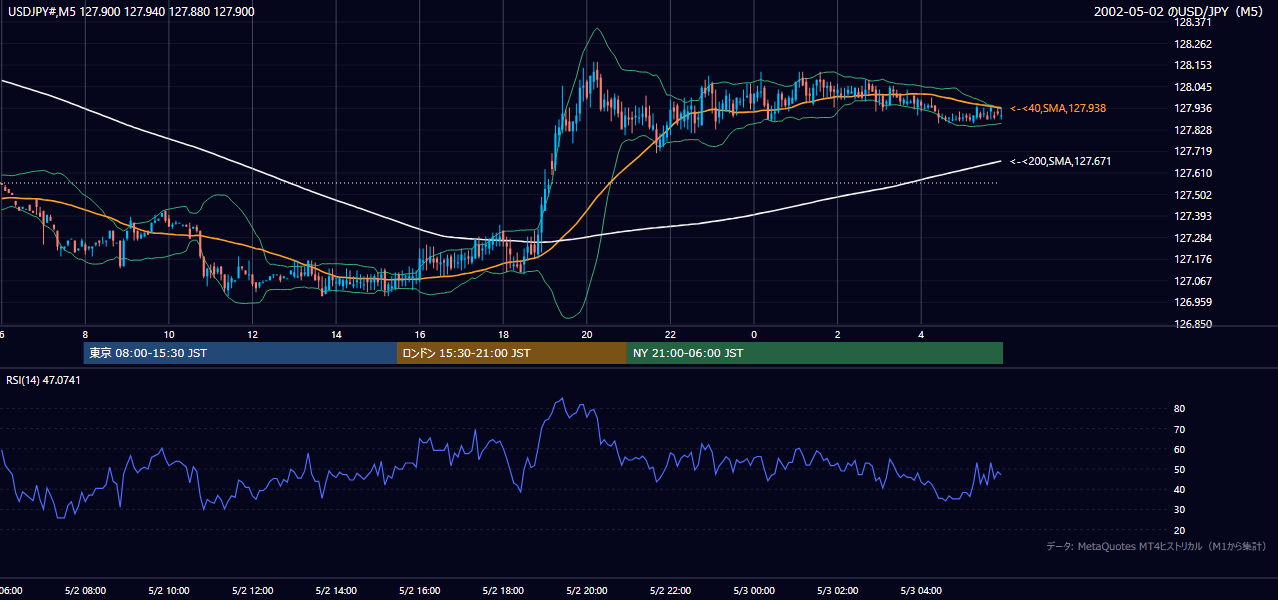Screen dimensions: 1278x600
Task: Click the '<-<200,SMA,127.671' label
Action: (1061, 161)
